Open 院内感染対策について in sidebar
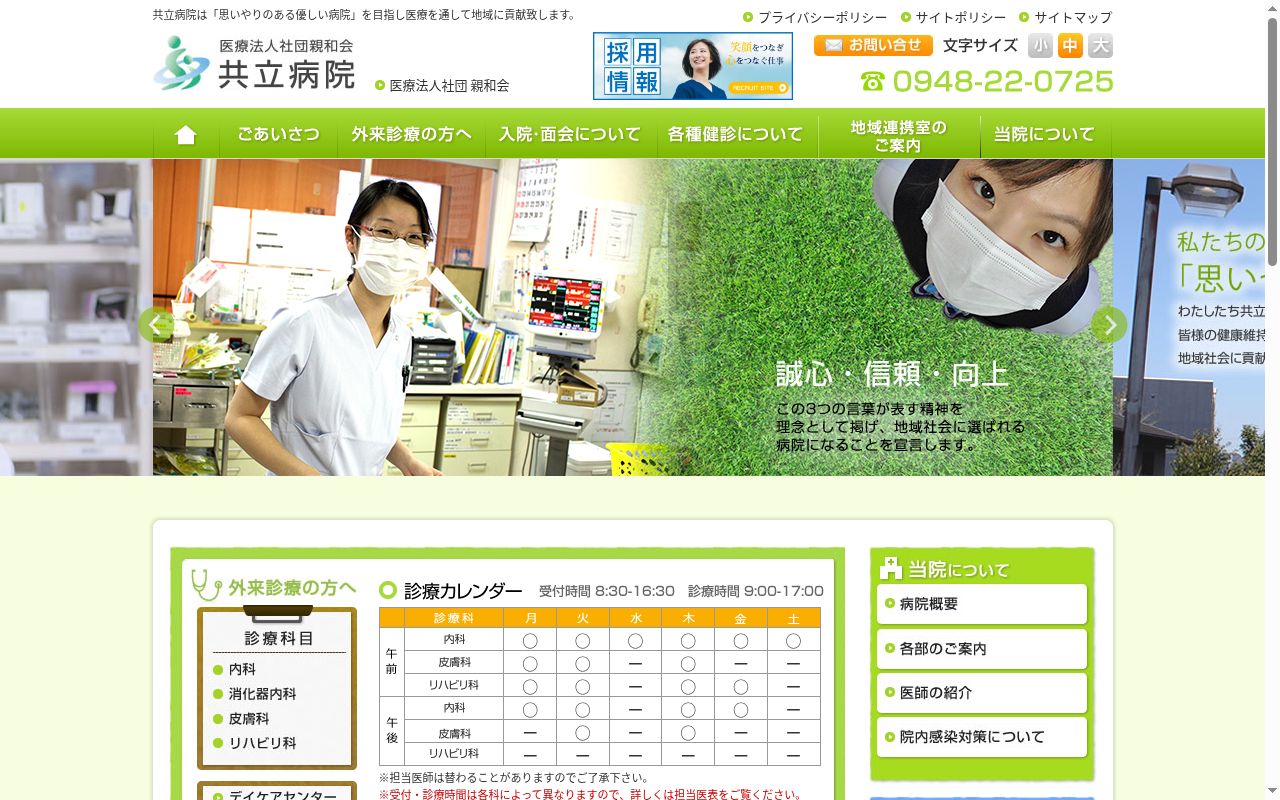This screenshot has width=1280, height=800. pyautogui.click(x=982, y=737)
